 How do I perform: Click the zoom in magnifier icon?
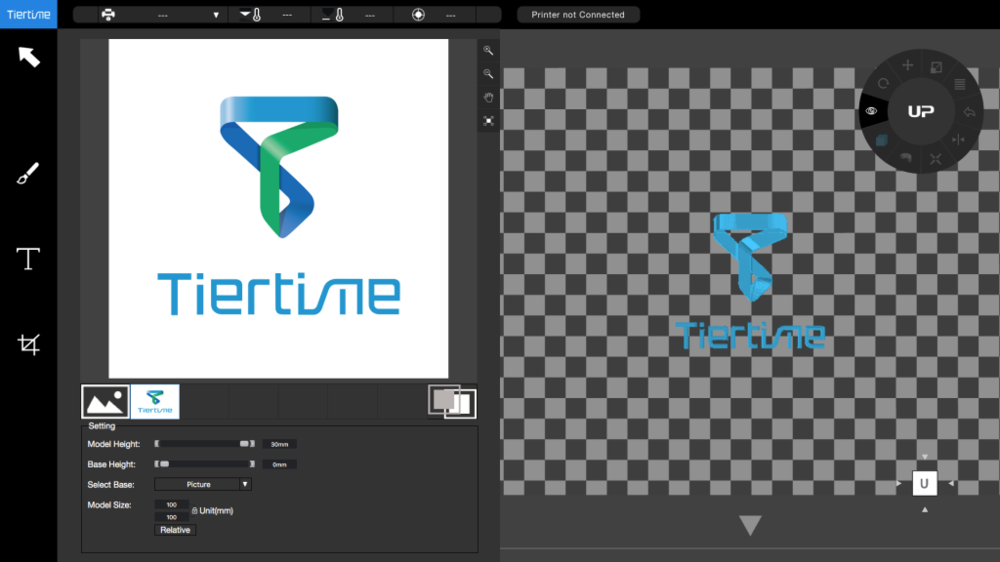pos(488,50)
